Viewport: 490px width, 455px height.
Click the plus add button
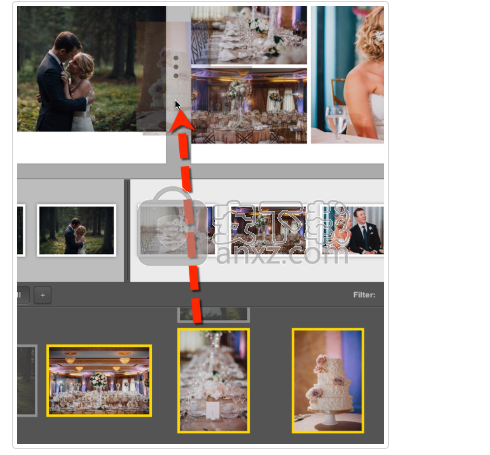pyautogui.click(x=43, y=295)
